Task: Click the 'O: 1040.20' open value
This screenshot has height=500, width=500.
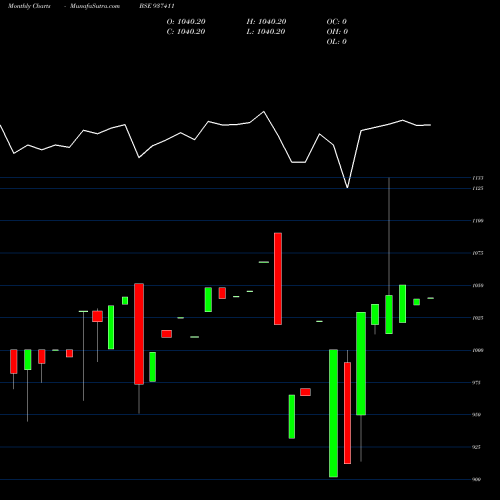Action: coord(186,22)
